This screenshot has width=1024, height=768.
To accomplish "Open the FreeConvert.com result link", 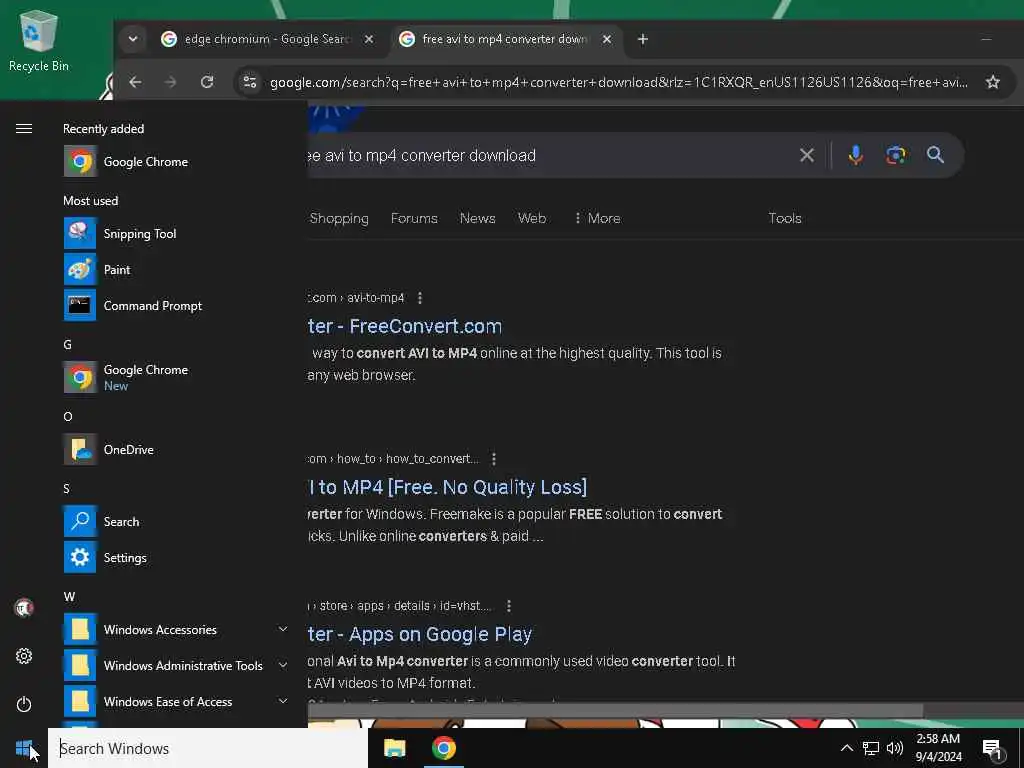I will (405, 326).
